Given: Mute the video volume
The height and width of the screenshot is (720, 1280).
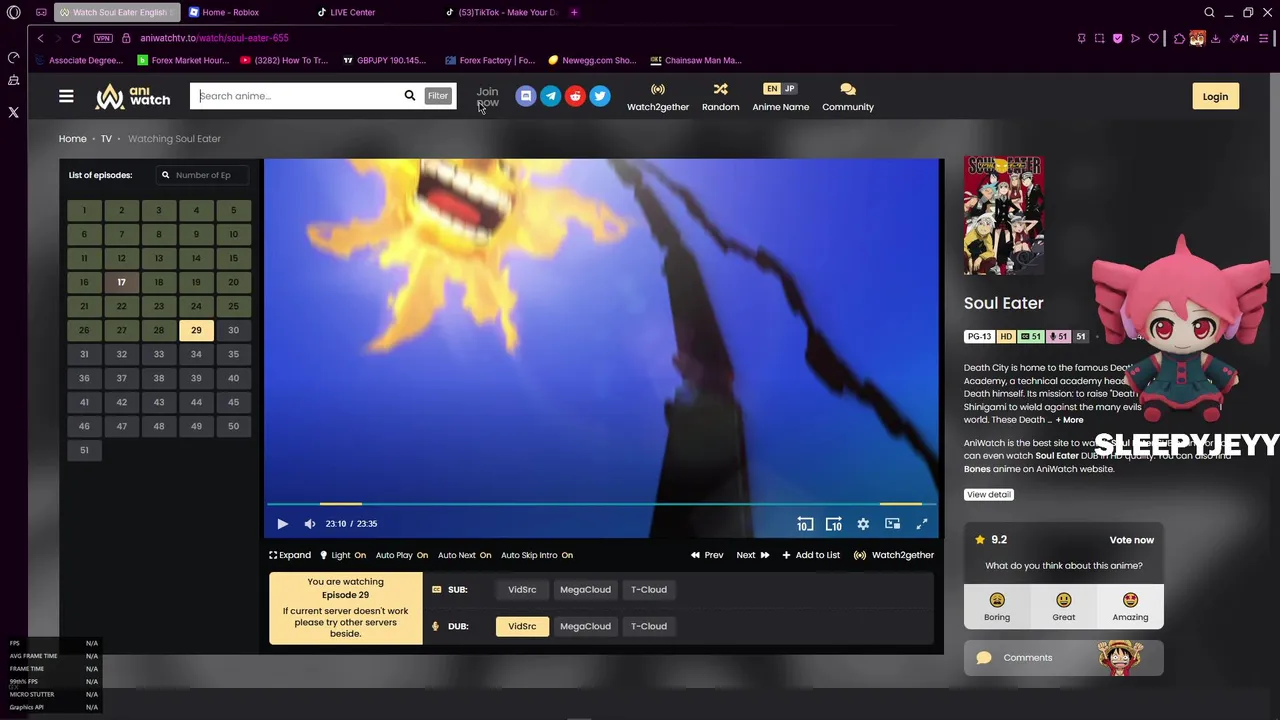Looking at the screenshot, I should (310, 524).
